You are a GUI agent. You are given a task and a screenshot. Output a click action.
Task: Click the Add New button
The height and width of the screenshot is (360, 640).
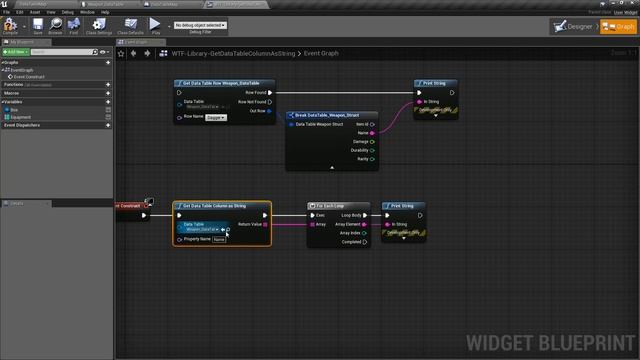pyautogui.click(x=16, y=52)
